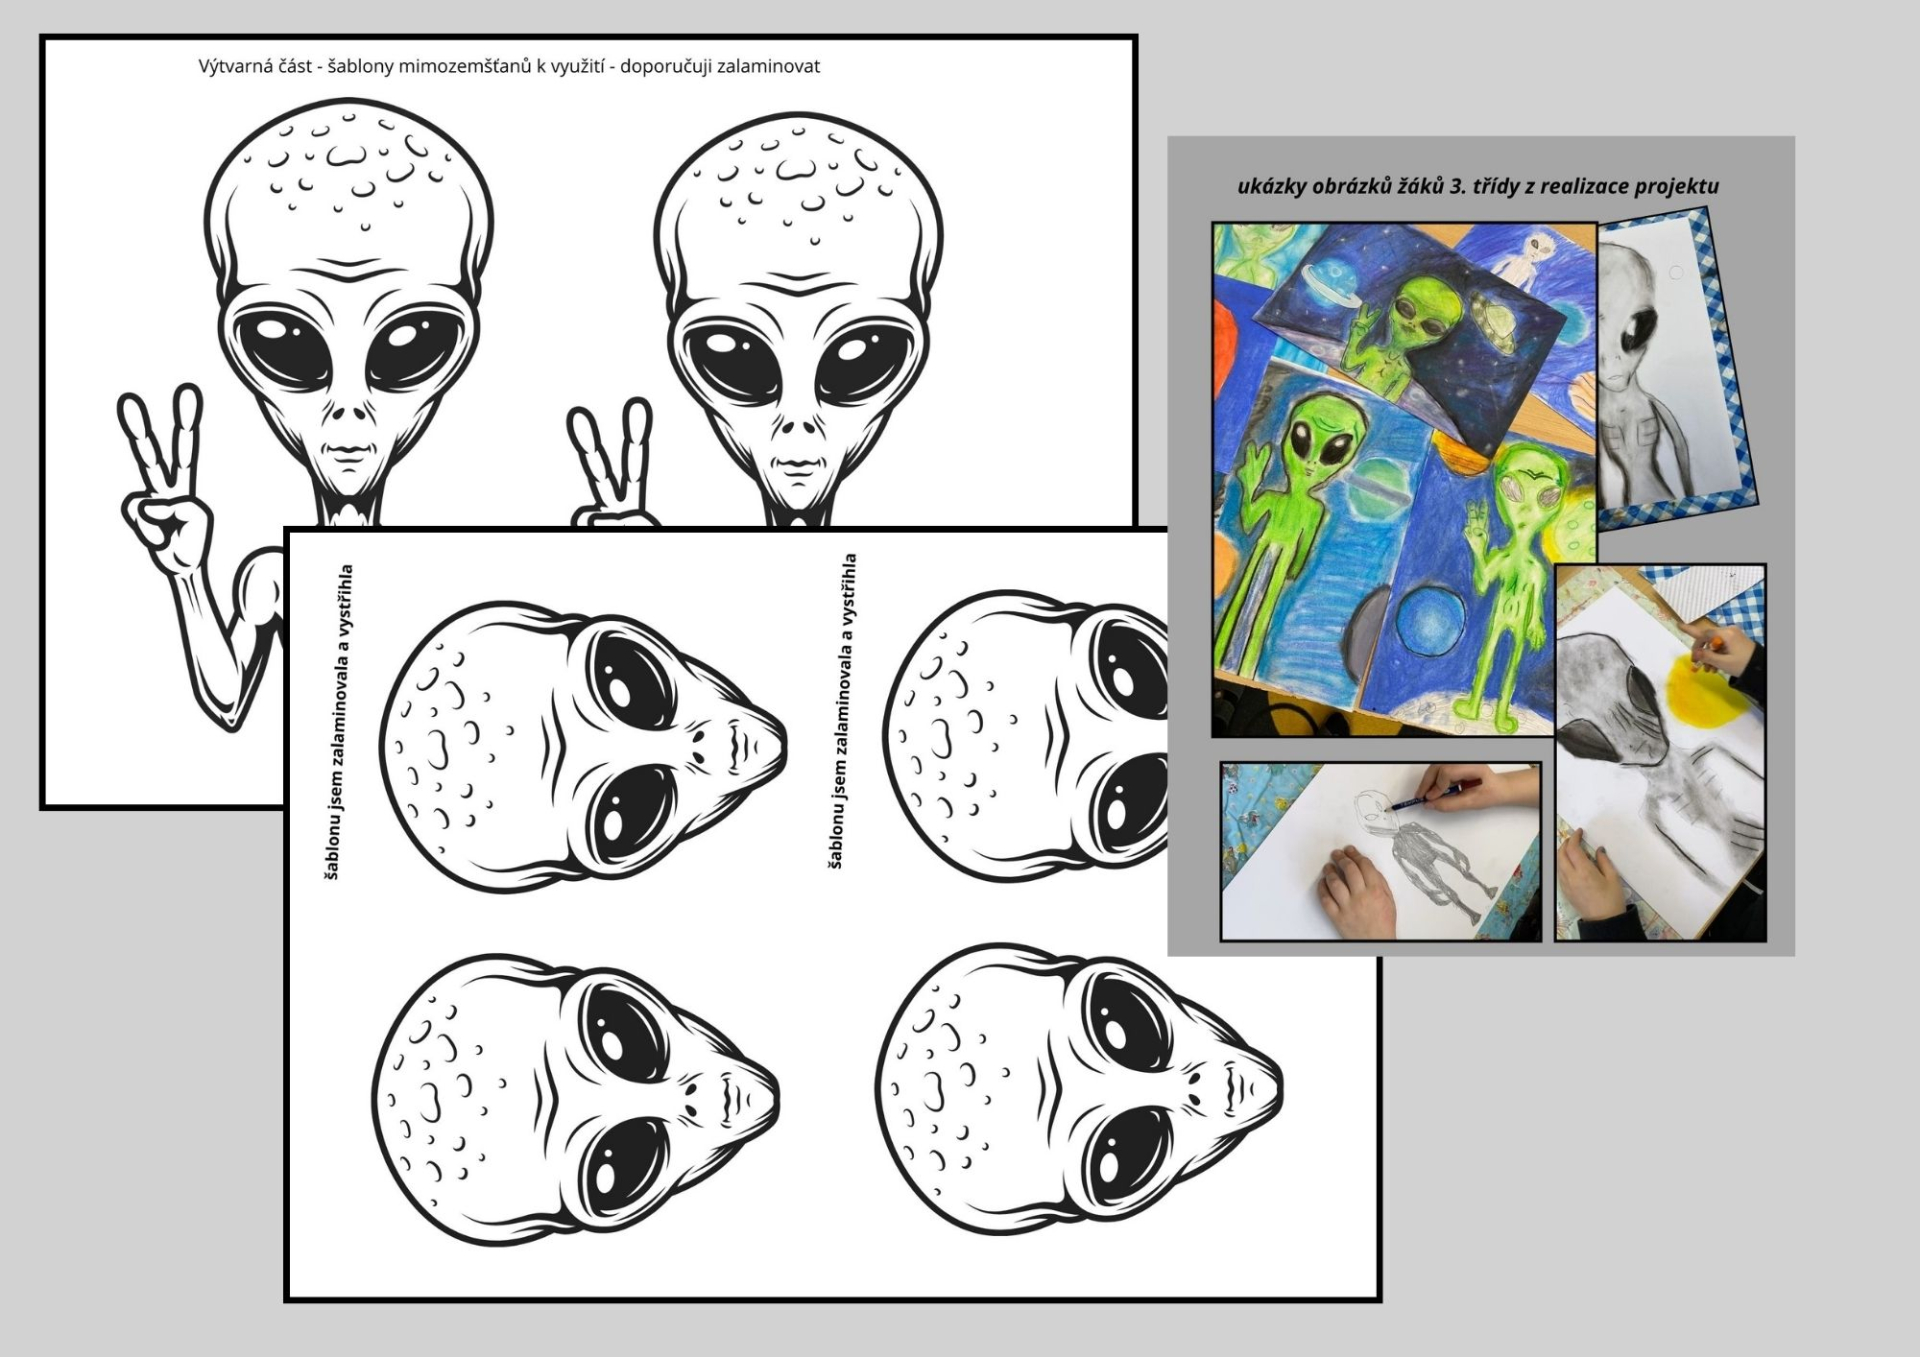Click the peace-sign hand of the first alien
The image size is (1920, 1357).
click(165, 480)
